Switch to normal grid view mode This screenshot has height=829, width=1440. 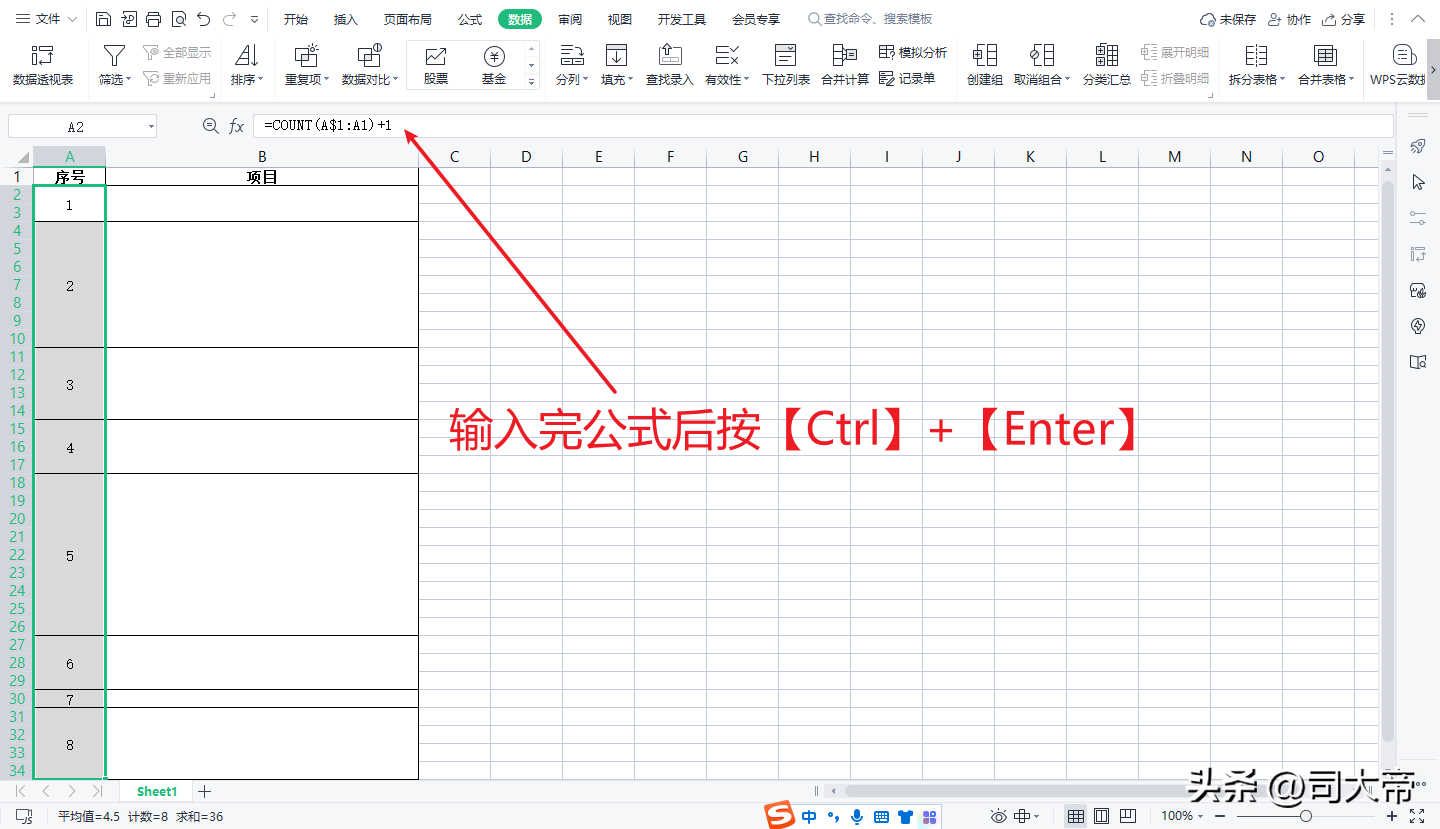click(x=1076, y=816)
